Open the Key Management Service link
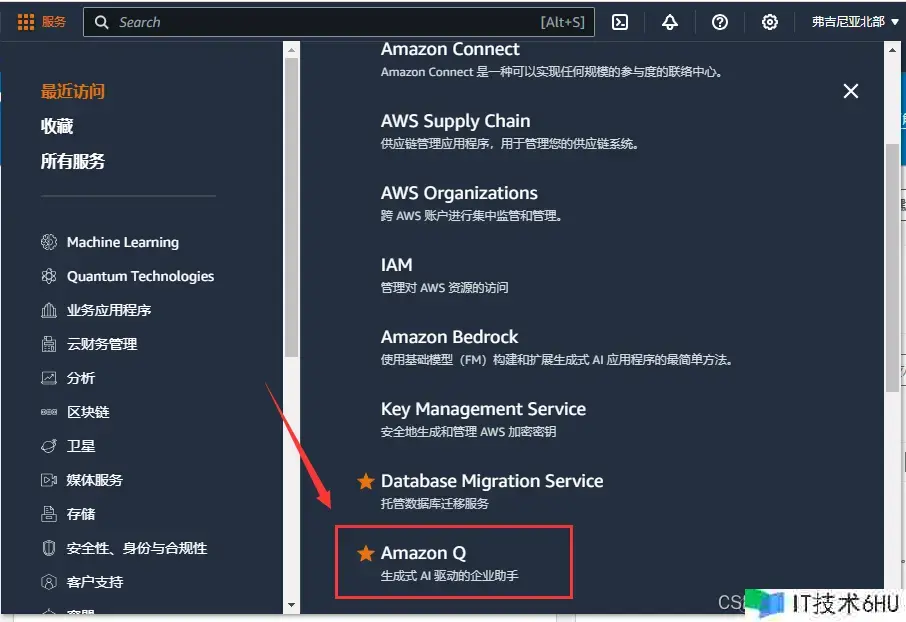906x622 pixels. tap(483, 409)
